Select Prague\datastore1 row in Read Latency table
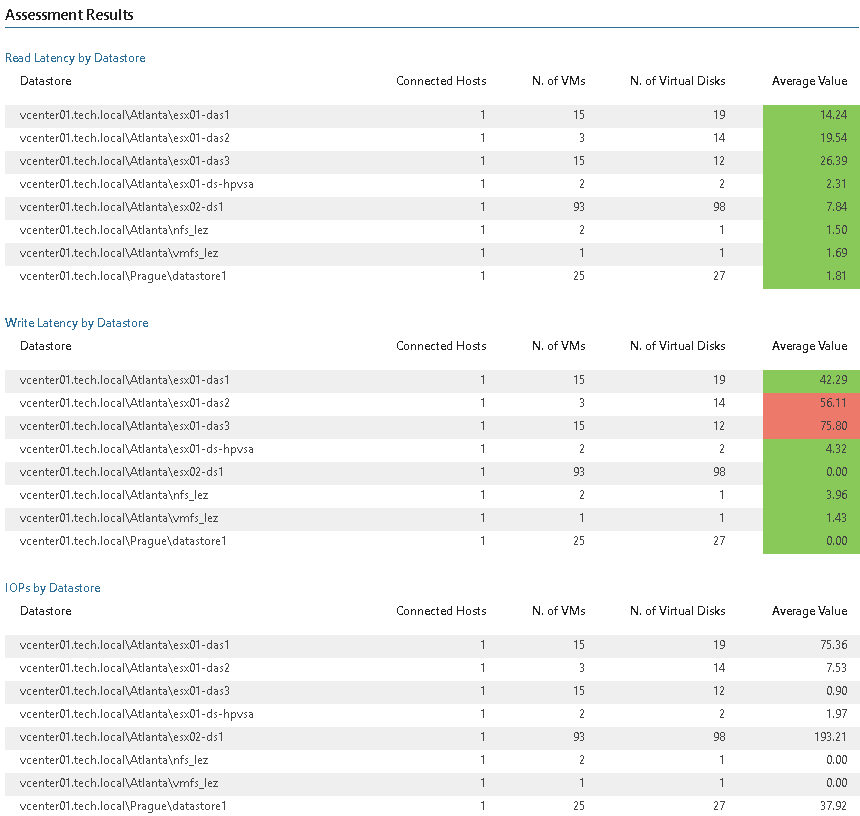 pos(123,276)
